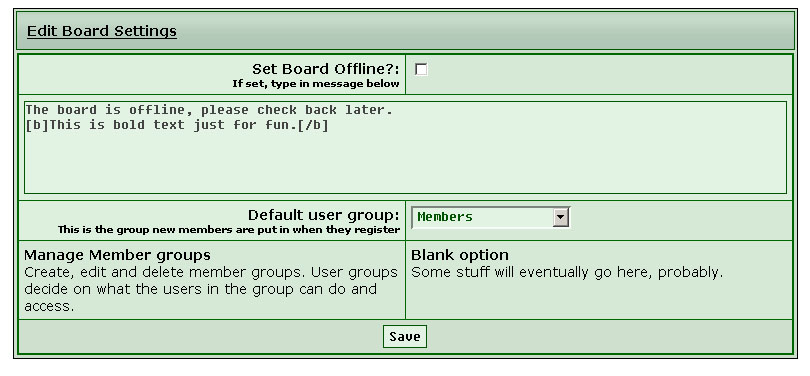
Task: Click the opening [b] tag in message
Action: pos(37,125)
